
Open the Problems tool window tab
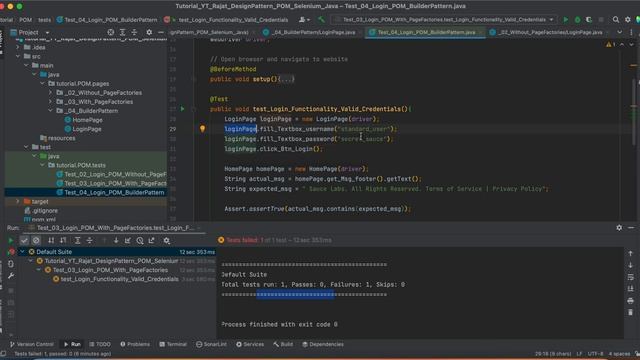(135, 344)
